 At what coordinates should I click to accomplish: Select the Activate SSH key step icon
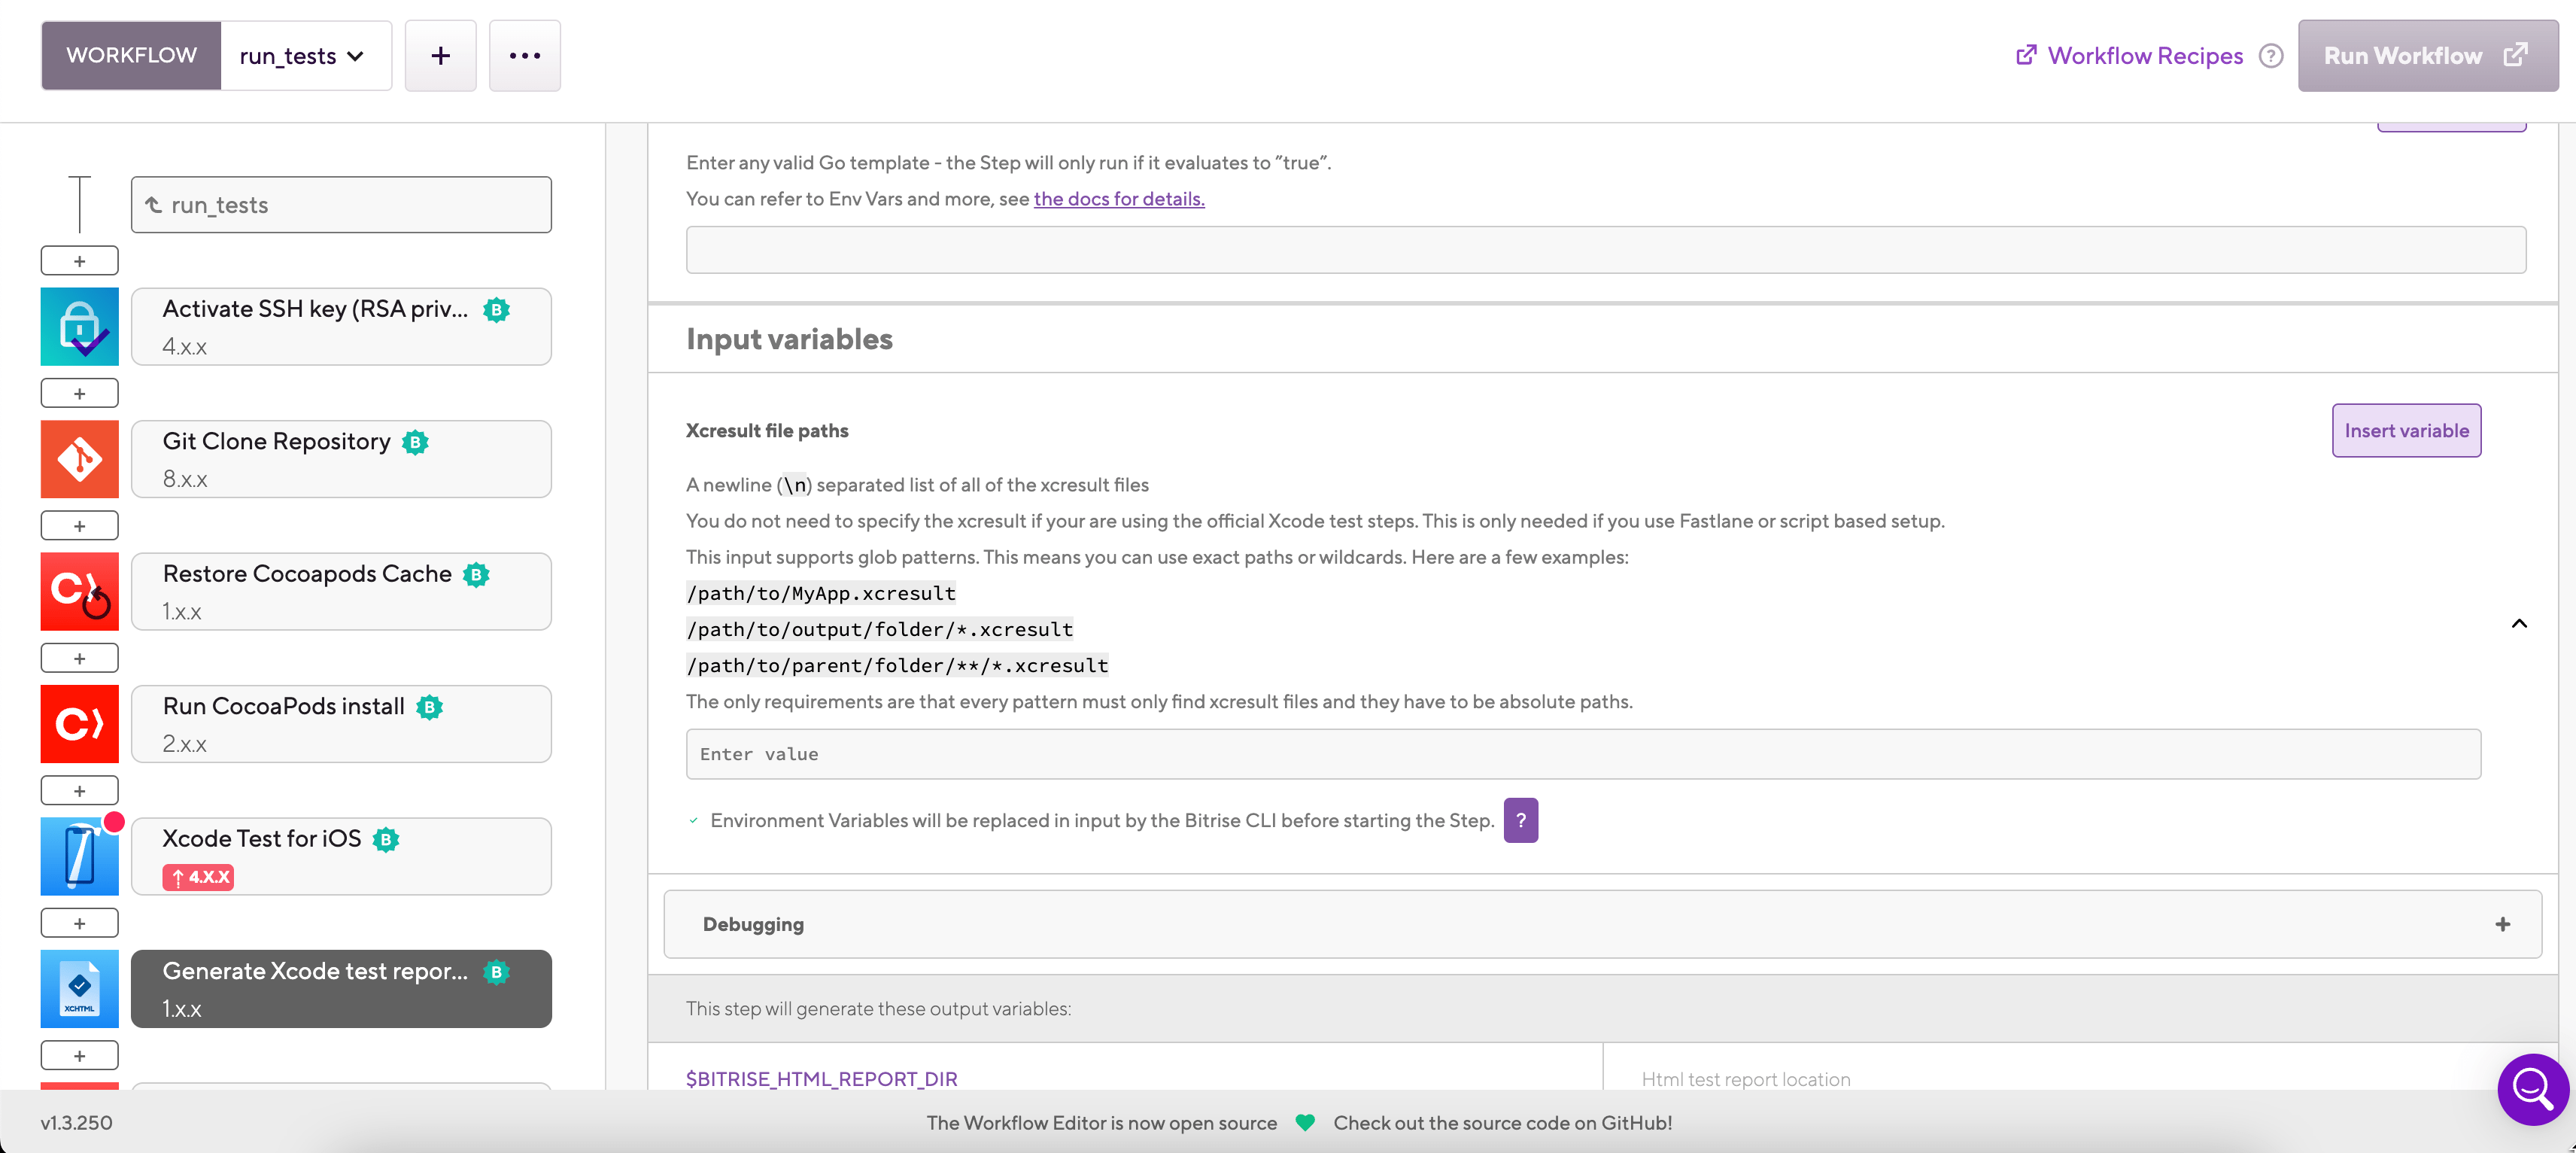tap(79, 326)
